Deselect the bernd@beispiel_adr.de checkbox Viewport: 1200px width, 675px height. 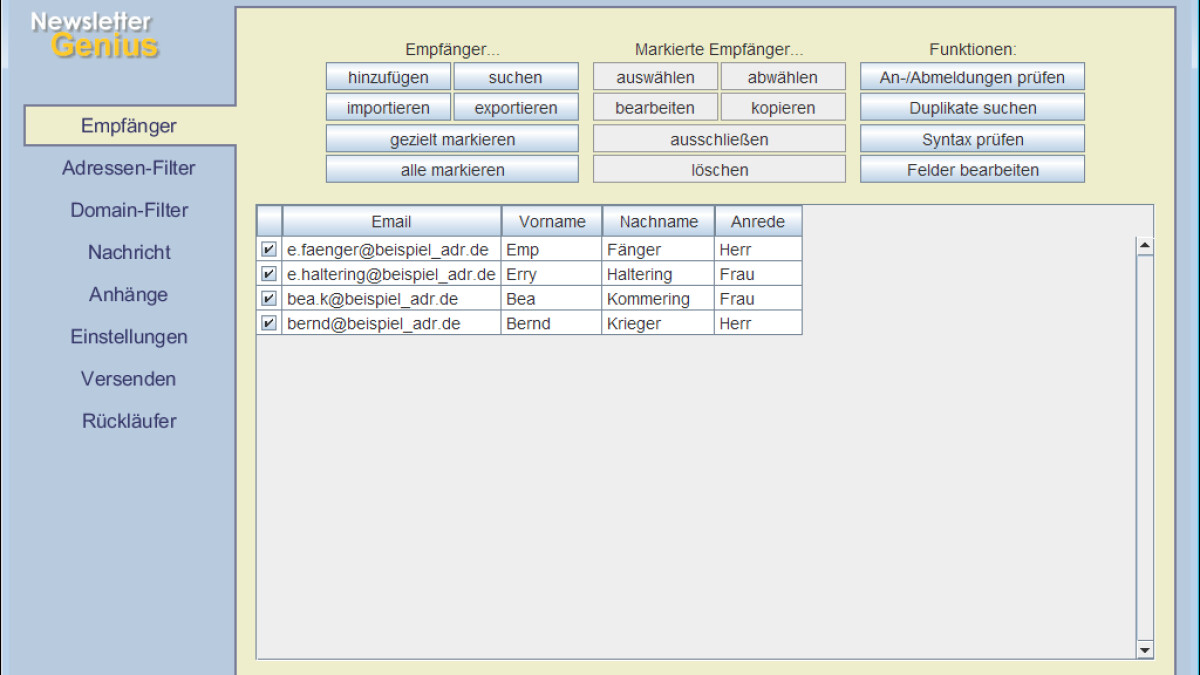point(268,323)
